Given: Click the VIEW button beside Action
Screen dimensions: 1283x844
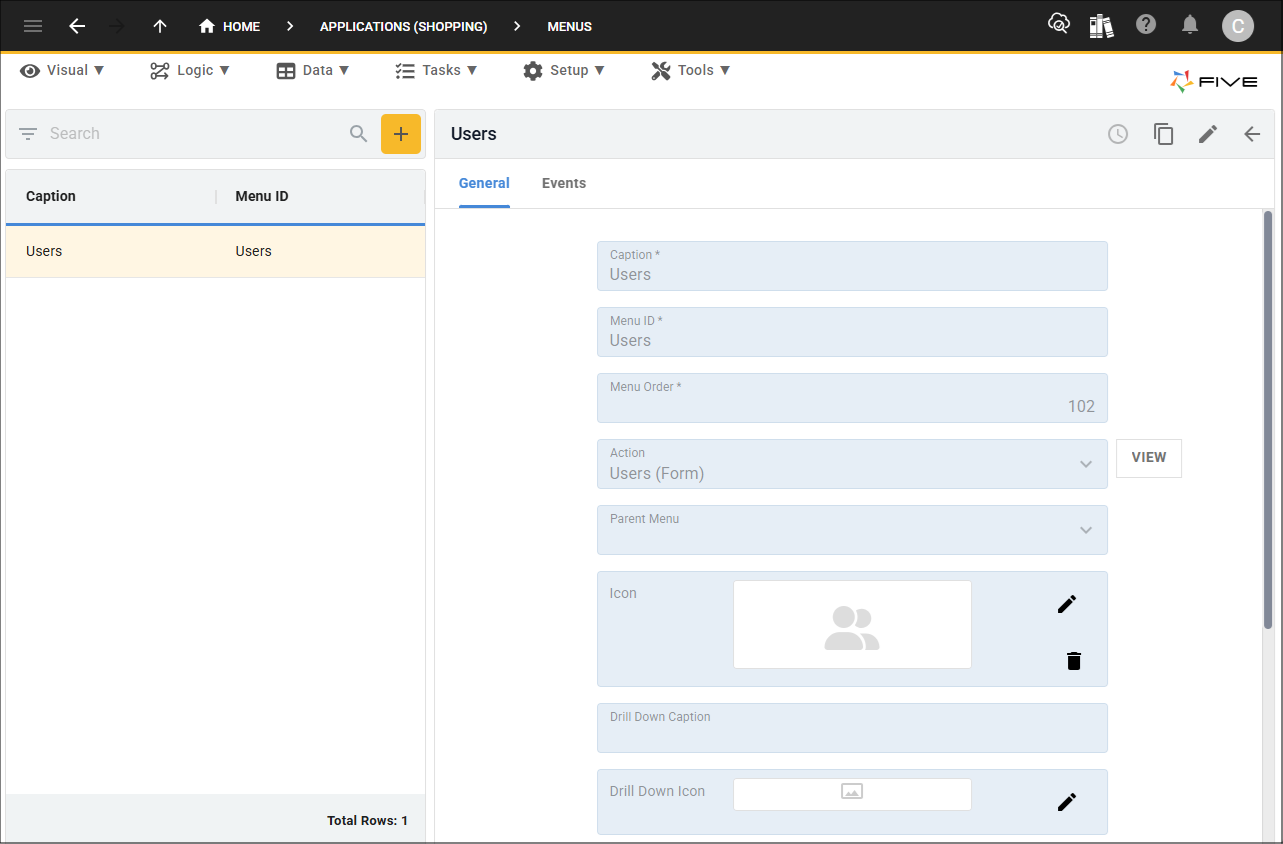Looking at the screenshot, I should click(1148, 458).
